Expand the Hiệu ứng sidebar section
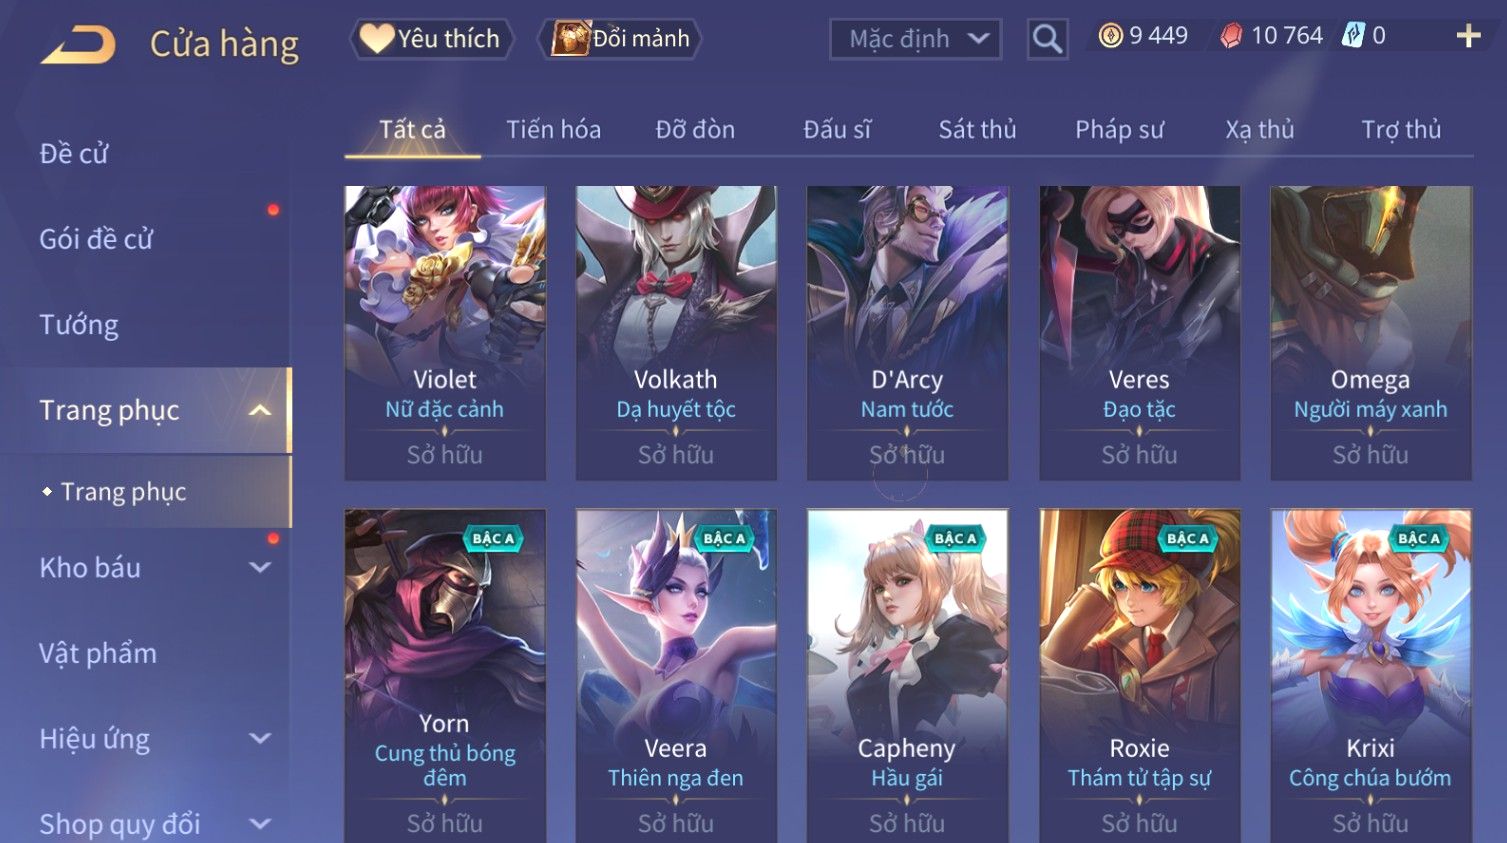This screenshot has height=843, width=1507. (x=260, y=738)
